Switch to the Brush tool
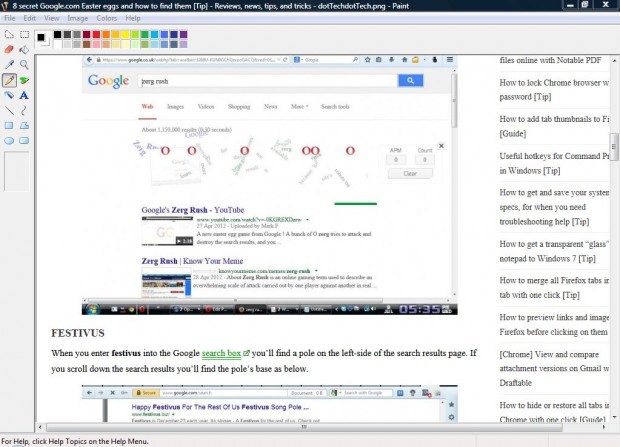The image size is (620, 447). tap(25, 80)
